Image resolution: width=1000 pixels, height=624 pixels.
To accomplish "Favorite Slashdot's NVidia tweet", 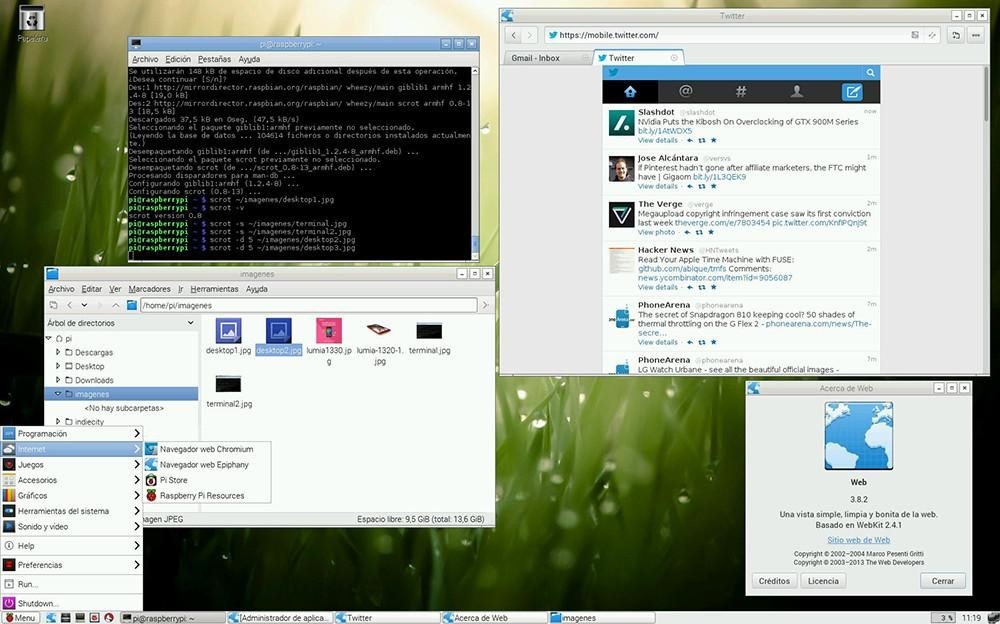I will tap(714, 140).
